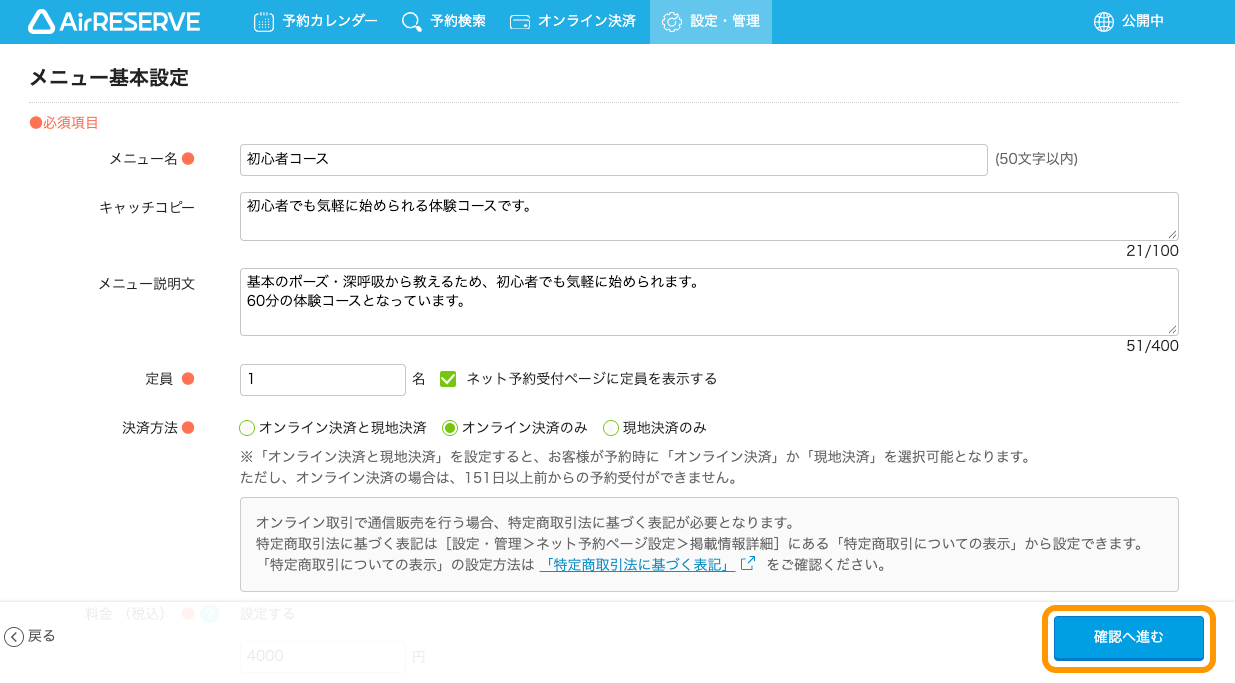
Task: Click the メニュー基本設定 heading
Action: pyautogui.click(x=109, y=78)
